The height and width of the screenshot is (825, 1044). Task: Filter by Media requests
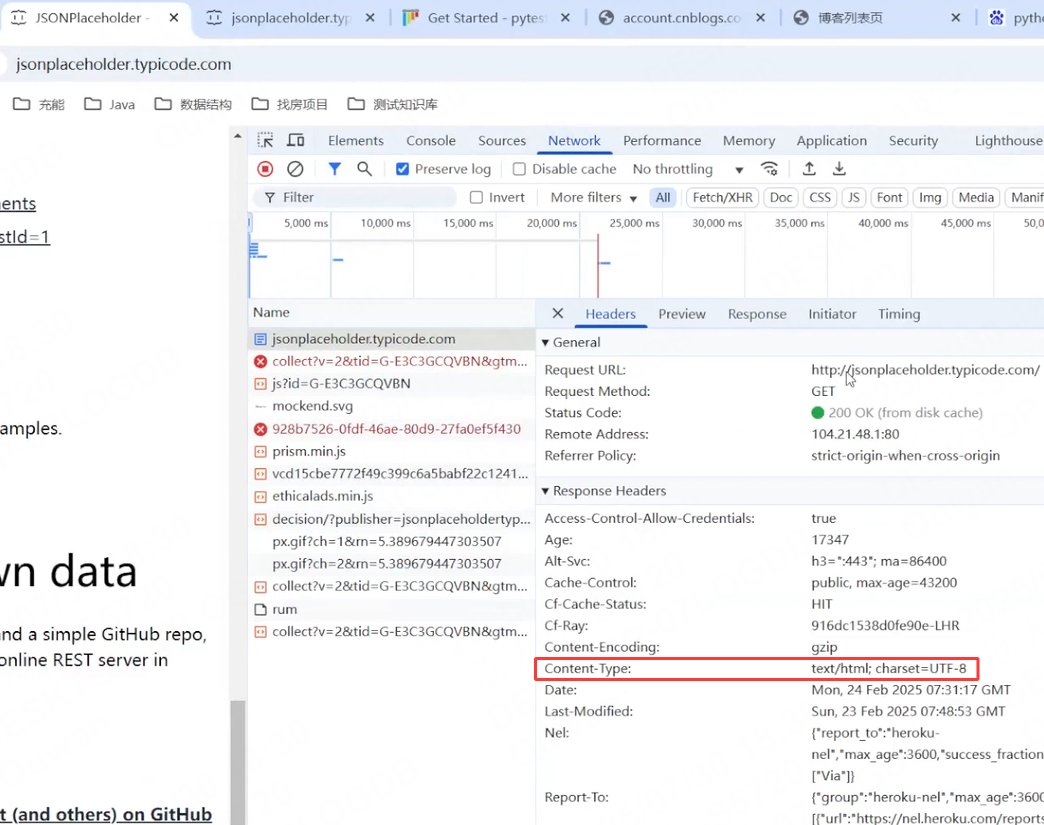click(976, 198)
